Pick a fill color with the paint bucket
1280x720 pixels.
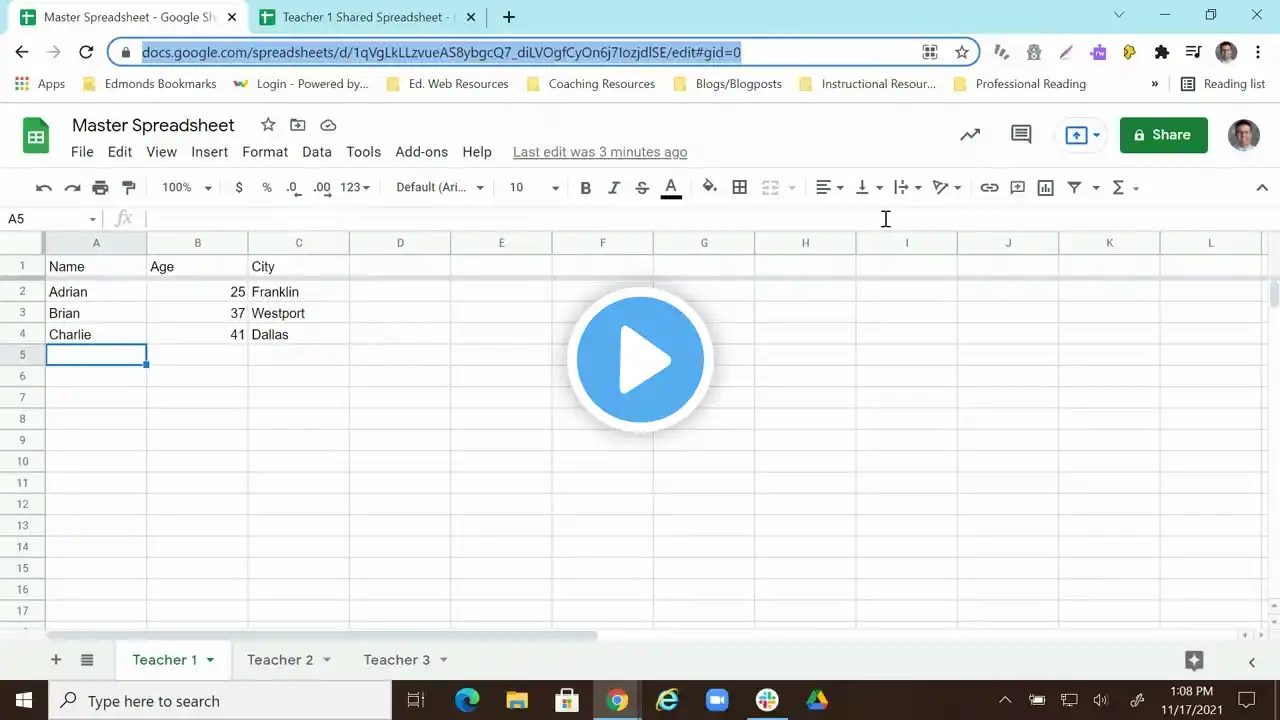(710, 187)
